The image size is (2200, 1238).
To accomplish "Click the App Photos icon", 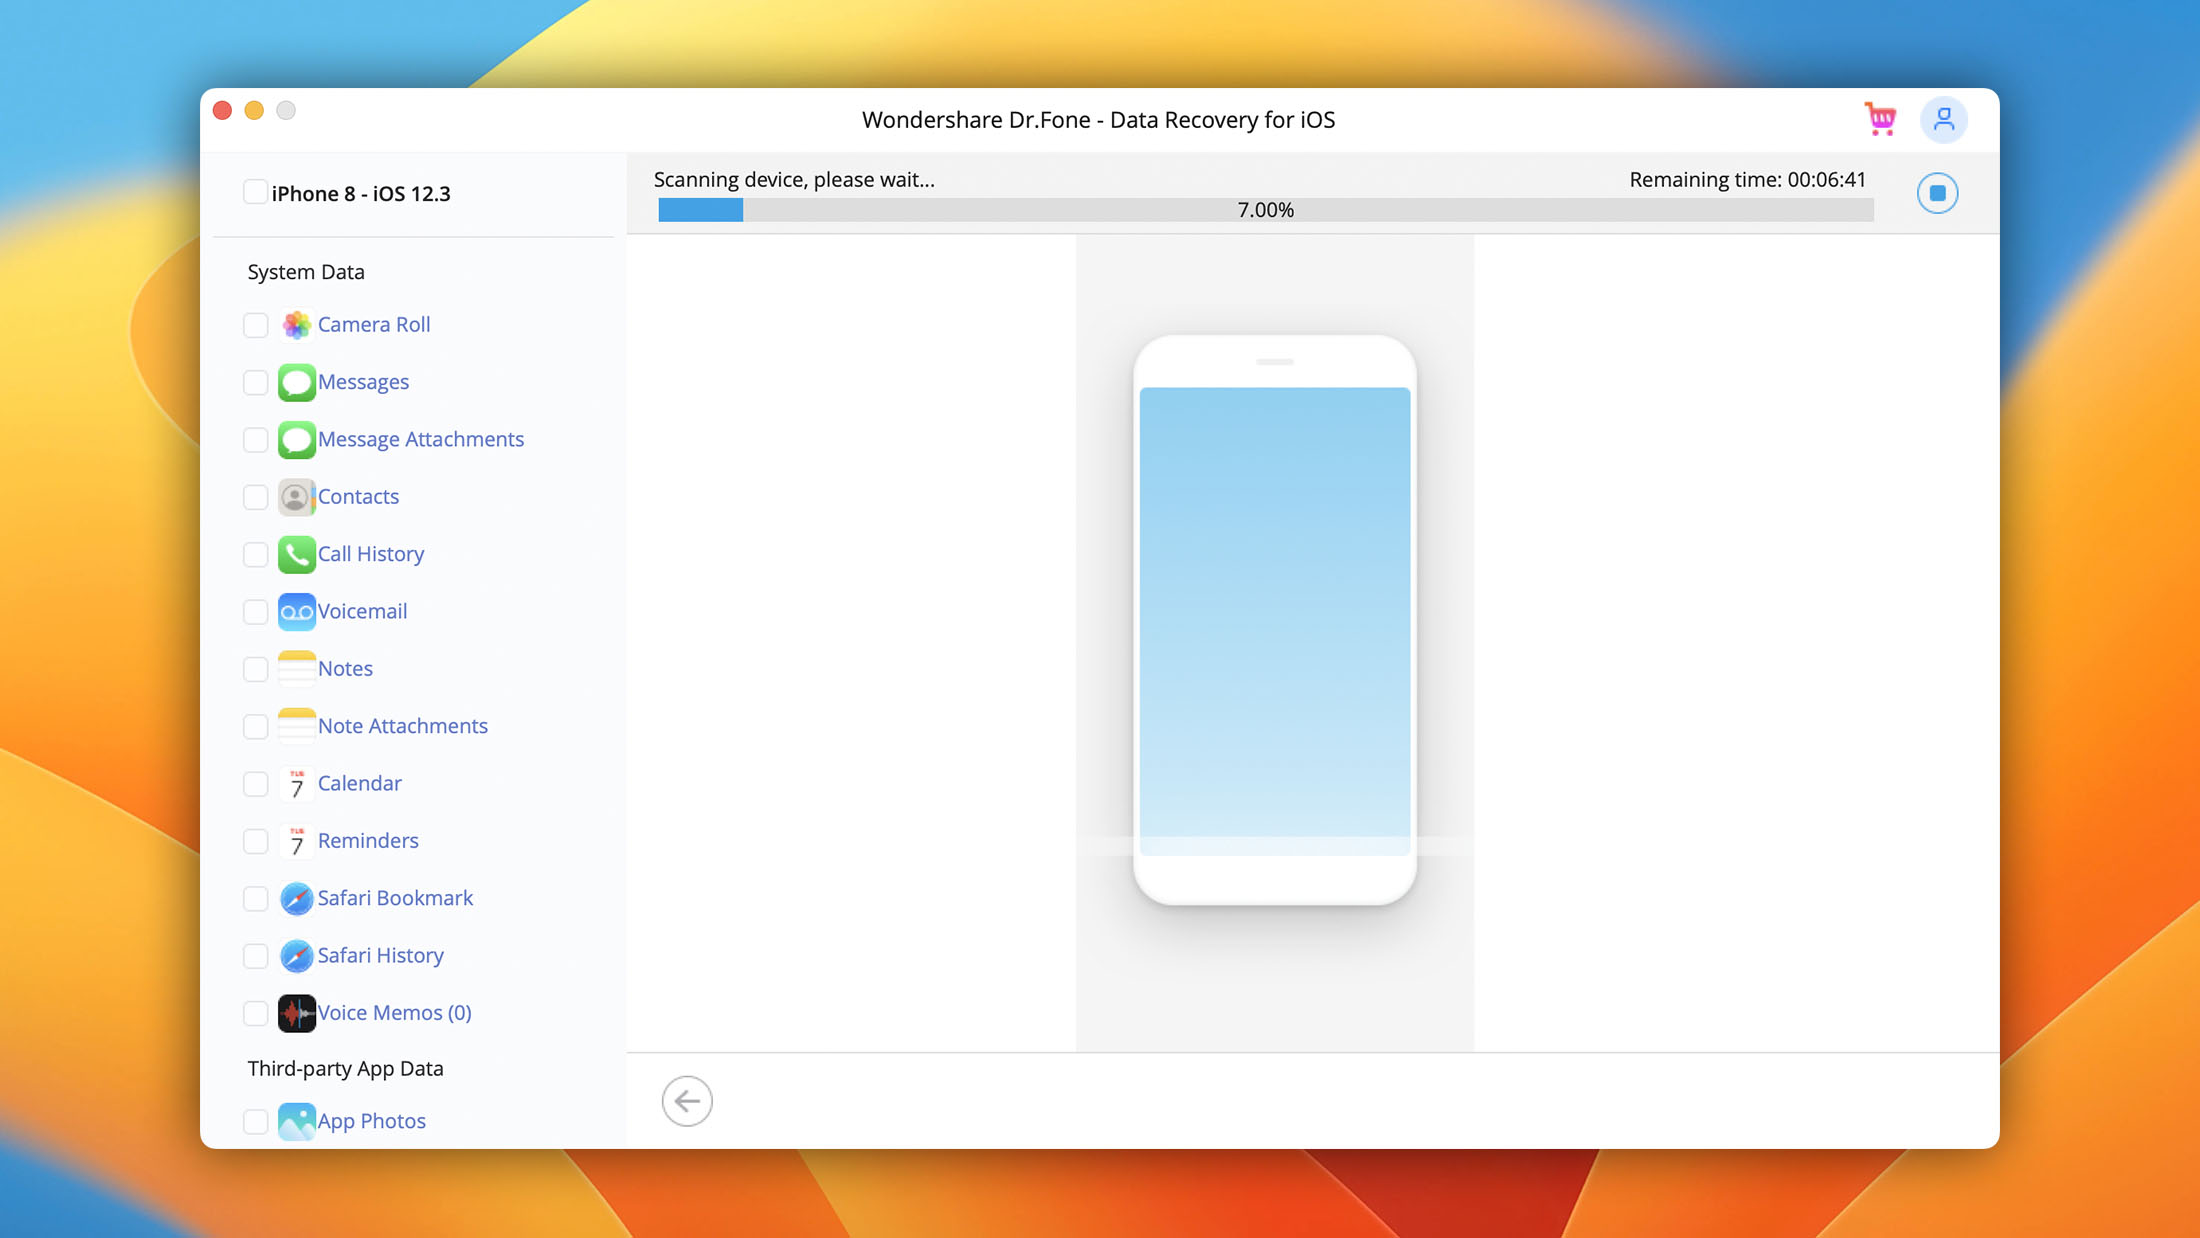I will click(296, 1121).
